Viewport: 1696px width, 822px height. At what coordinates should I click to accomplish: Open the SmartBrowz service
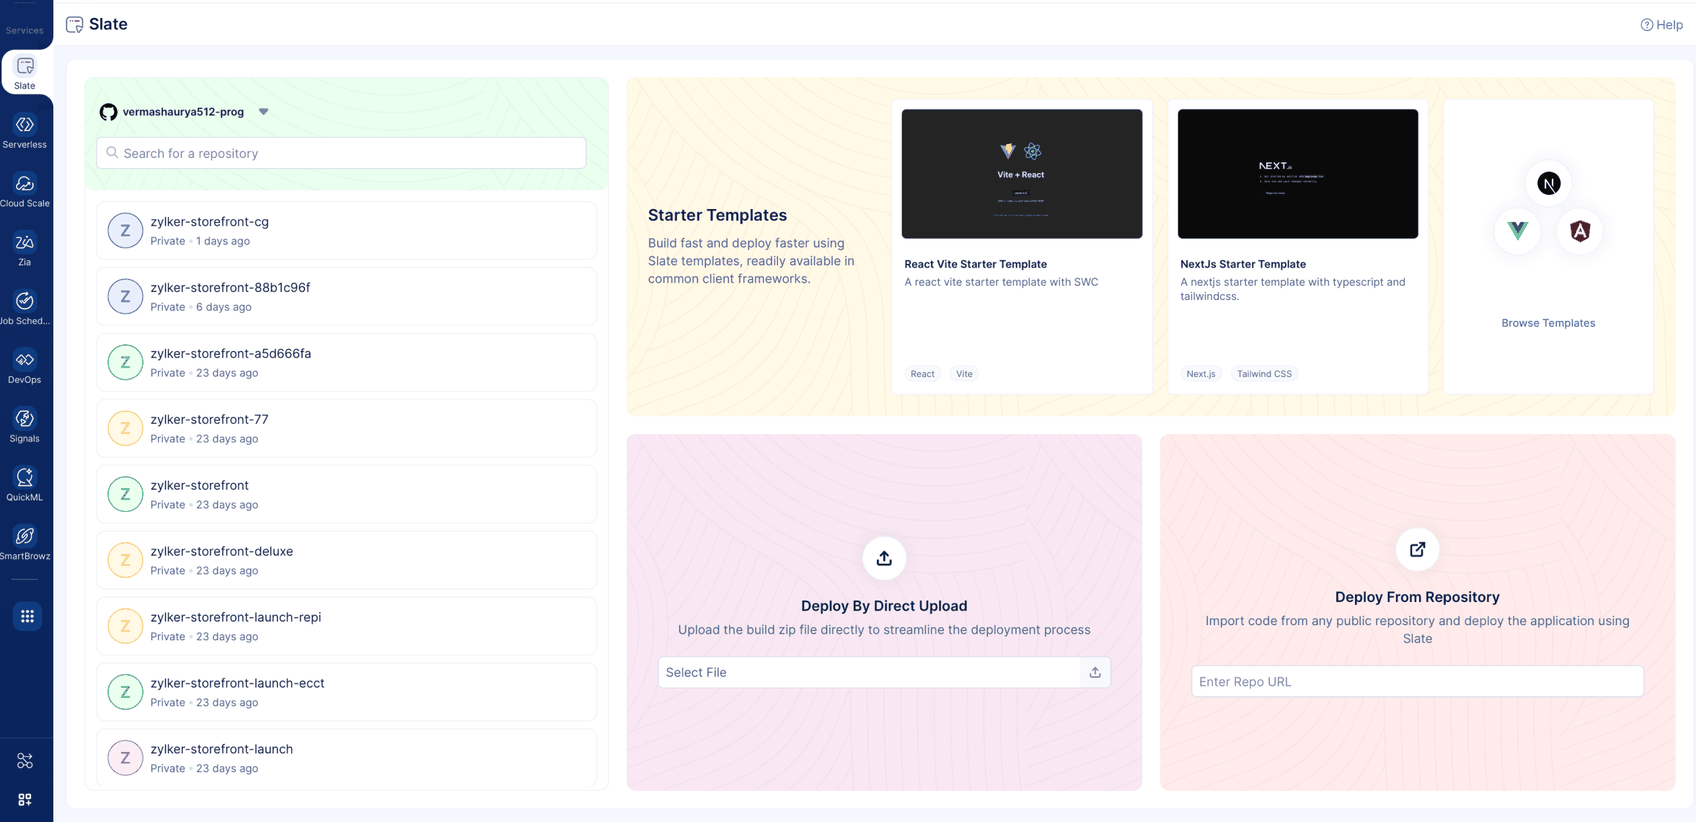[x=25, y=544]
